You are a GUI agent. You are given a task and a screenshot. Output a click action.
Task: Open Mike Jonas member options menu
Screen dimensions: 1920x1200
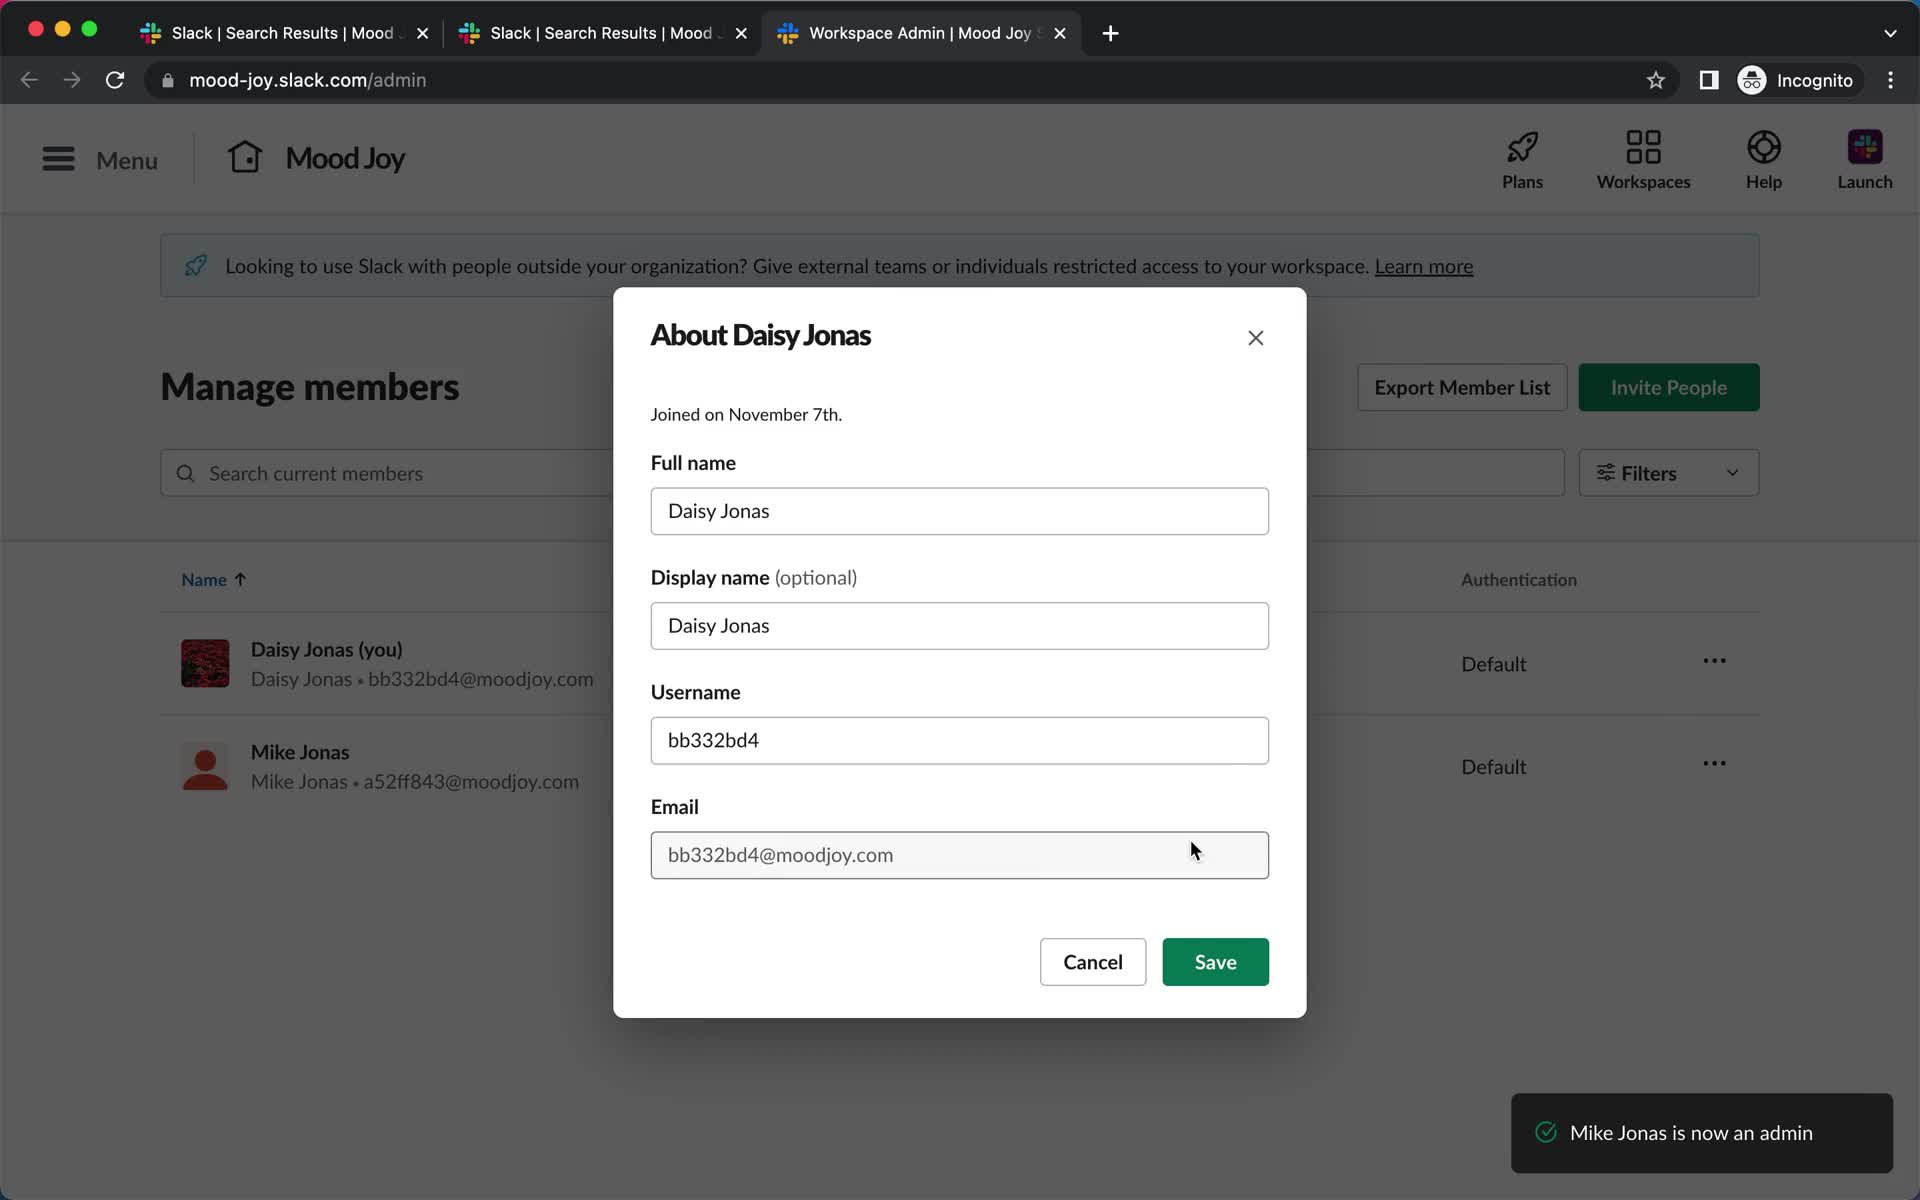coord(1714,766)
